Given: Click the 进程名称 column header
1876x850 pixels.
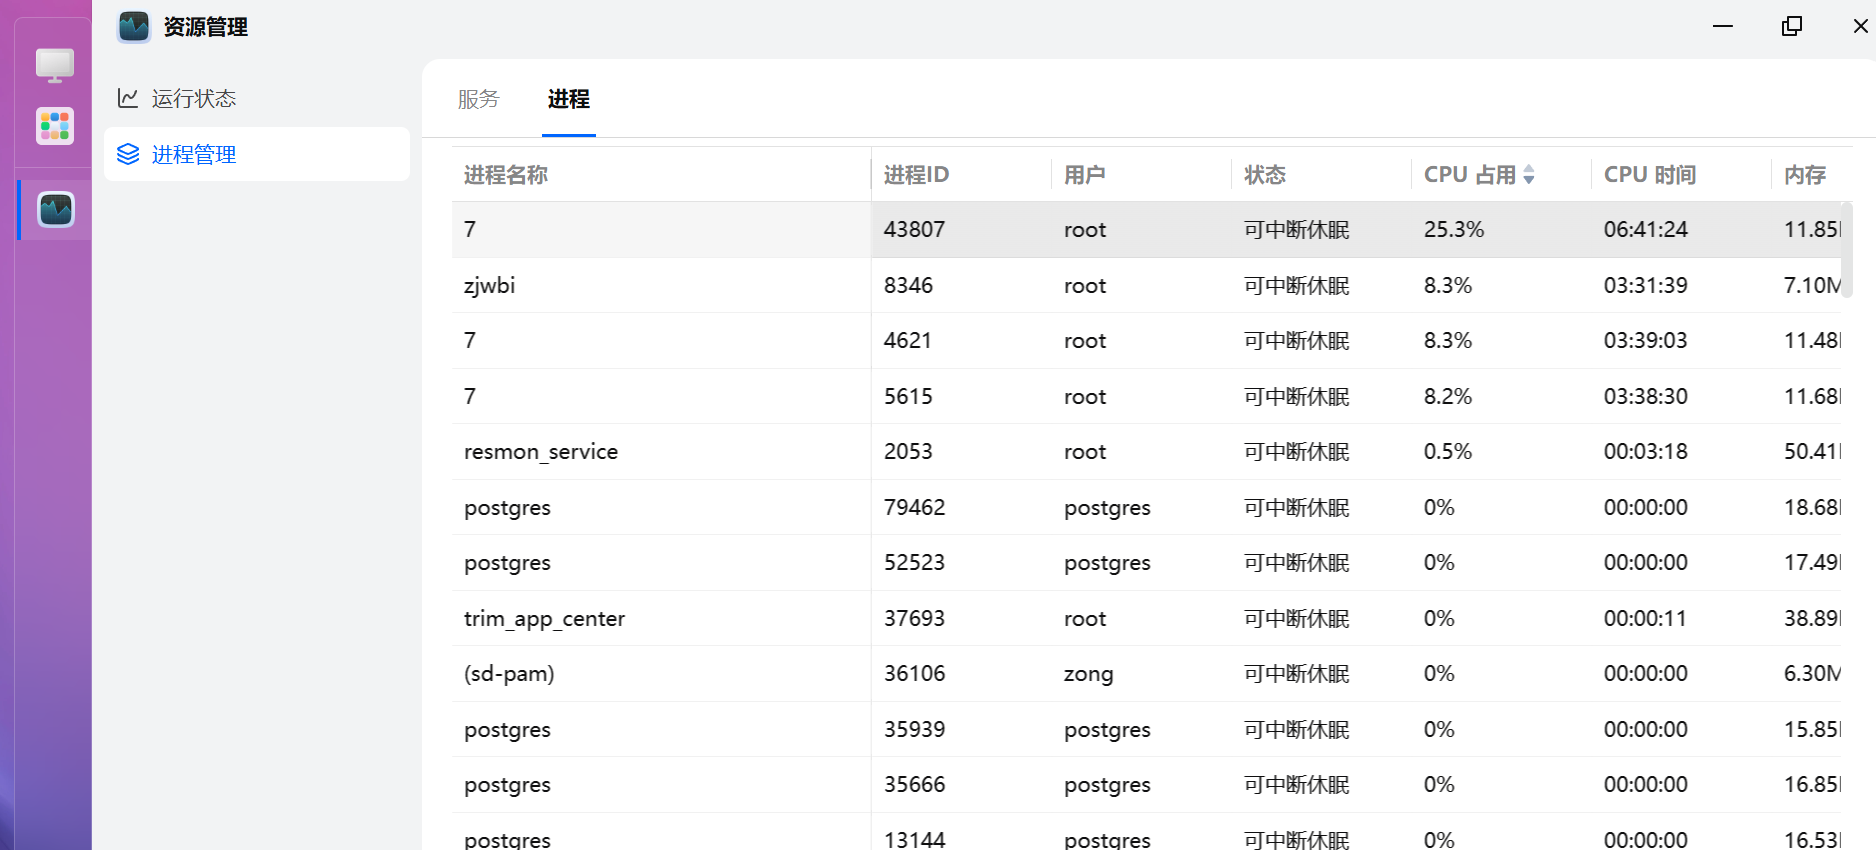Looking at the screenshot, I should (x=506, y=175).
